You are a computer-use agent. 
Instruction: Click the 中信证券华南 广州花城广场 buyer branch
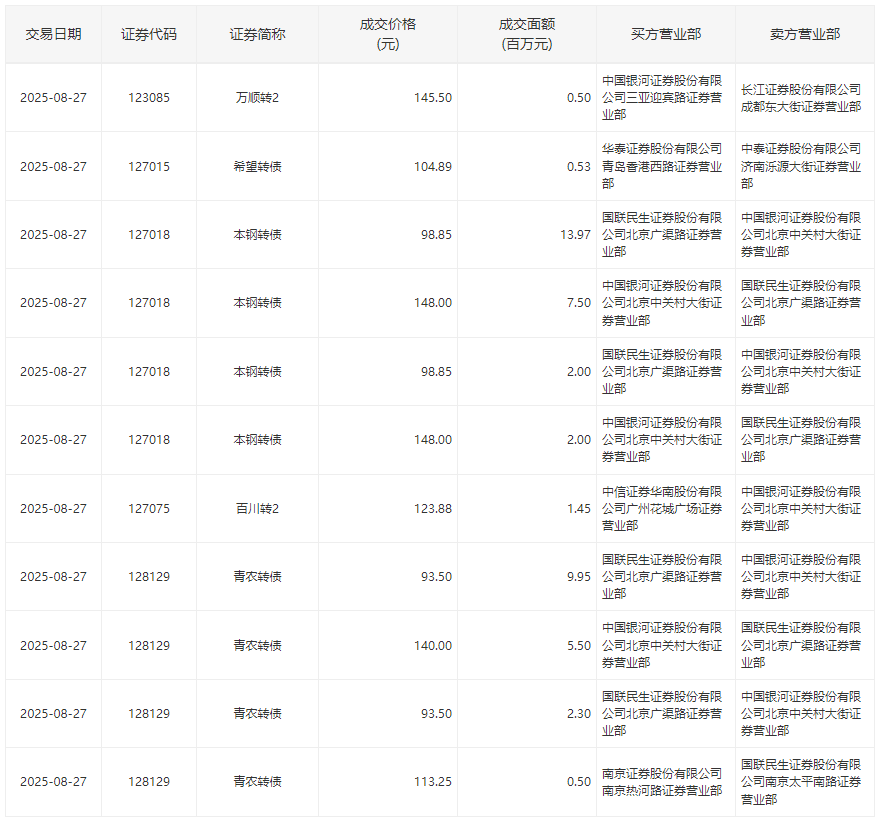tap(662, 508)
